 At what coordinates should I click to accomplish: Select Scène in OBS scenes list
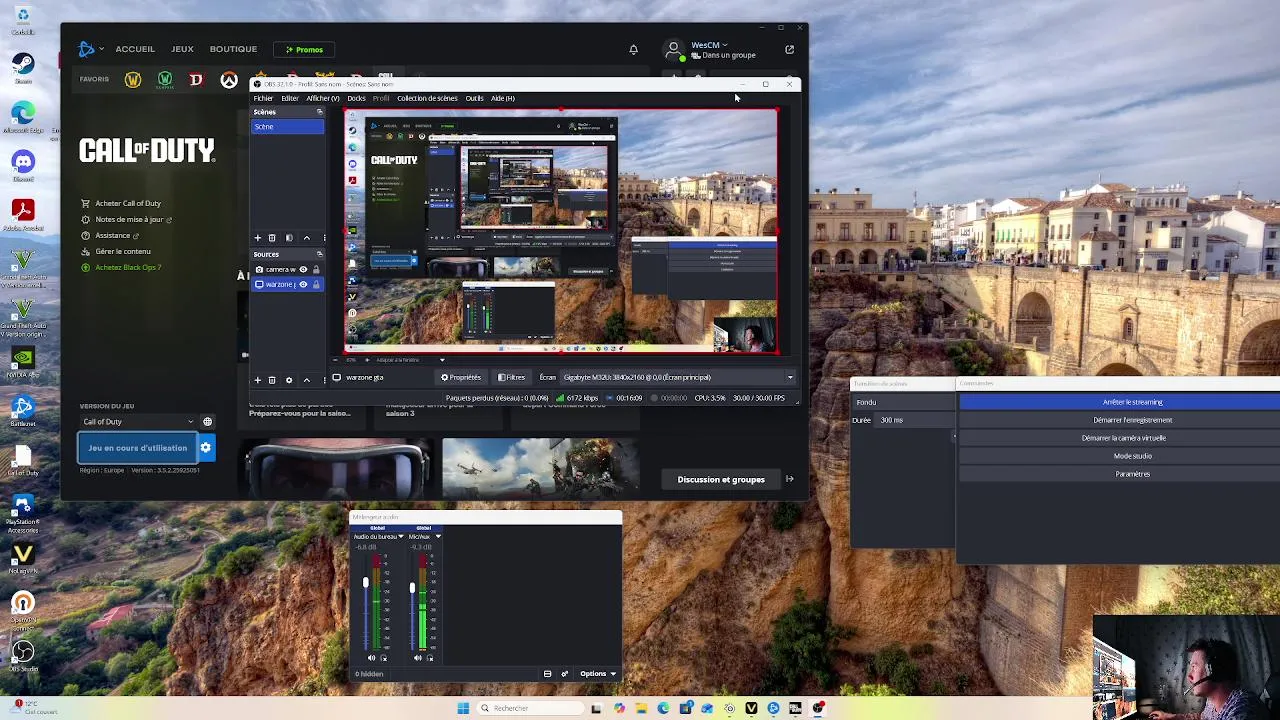[287, 127]
